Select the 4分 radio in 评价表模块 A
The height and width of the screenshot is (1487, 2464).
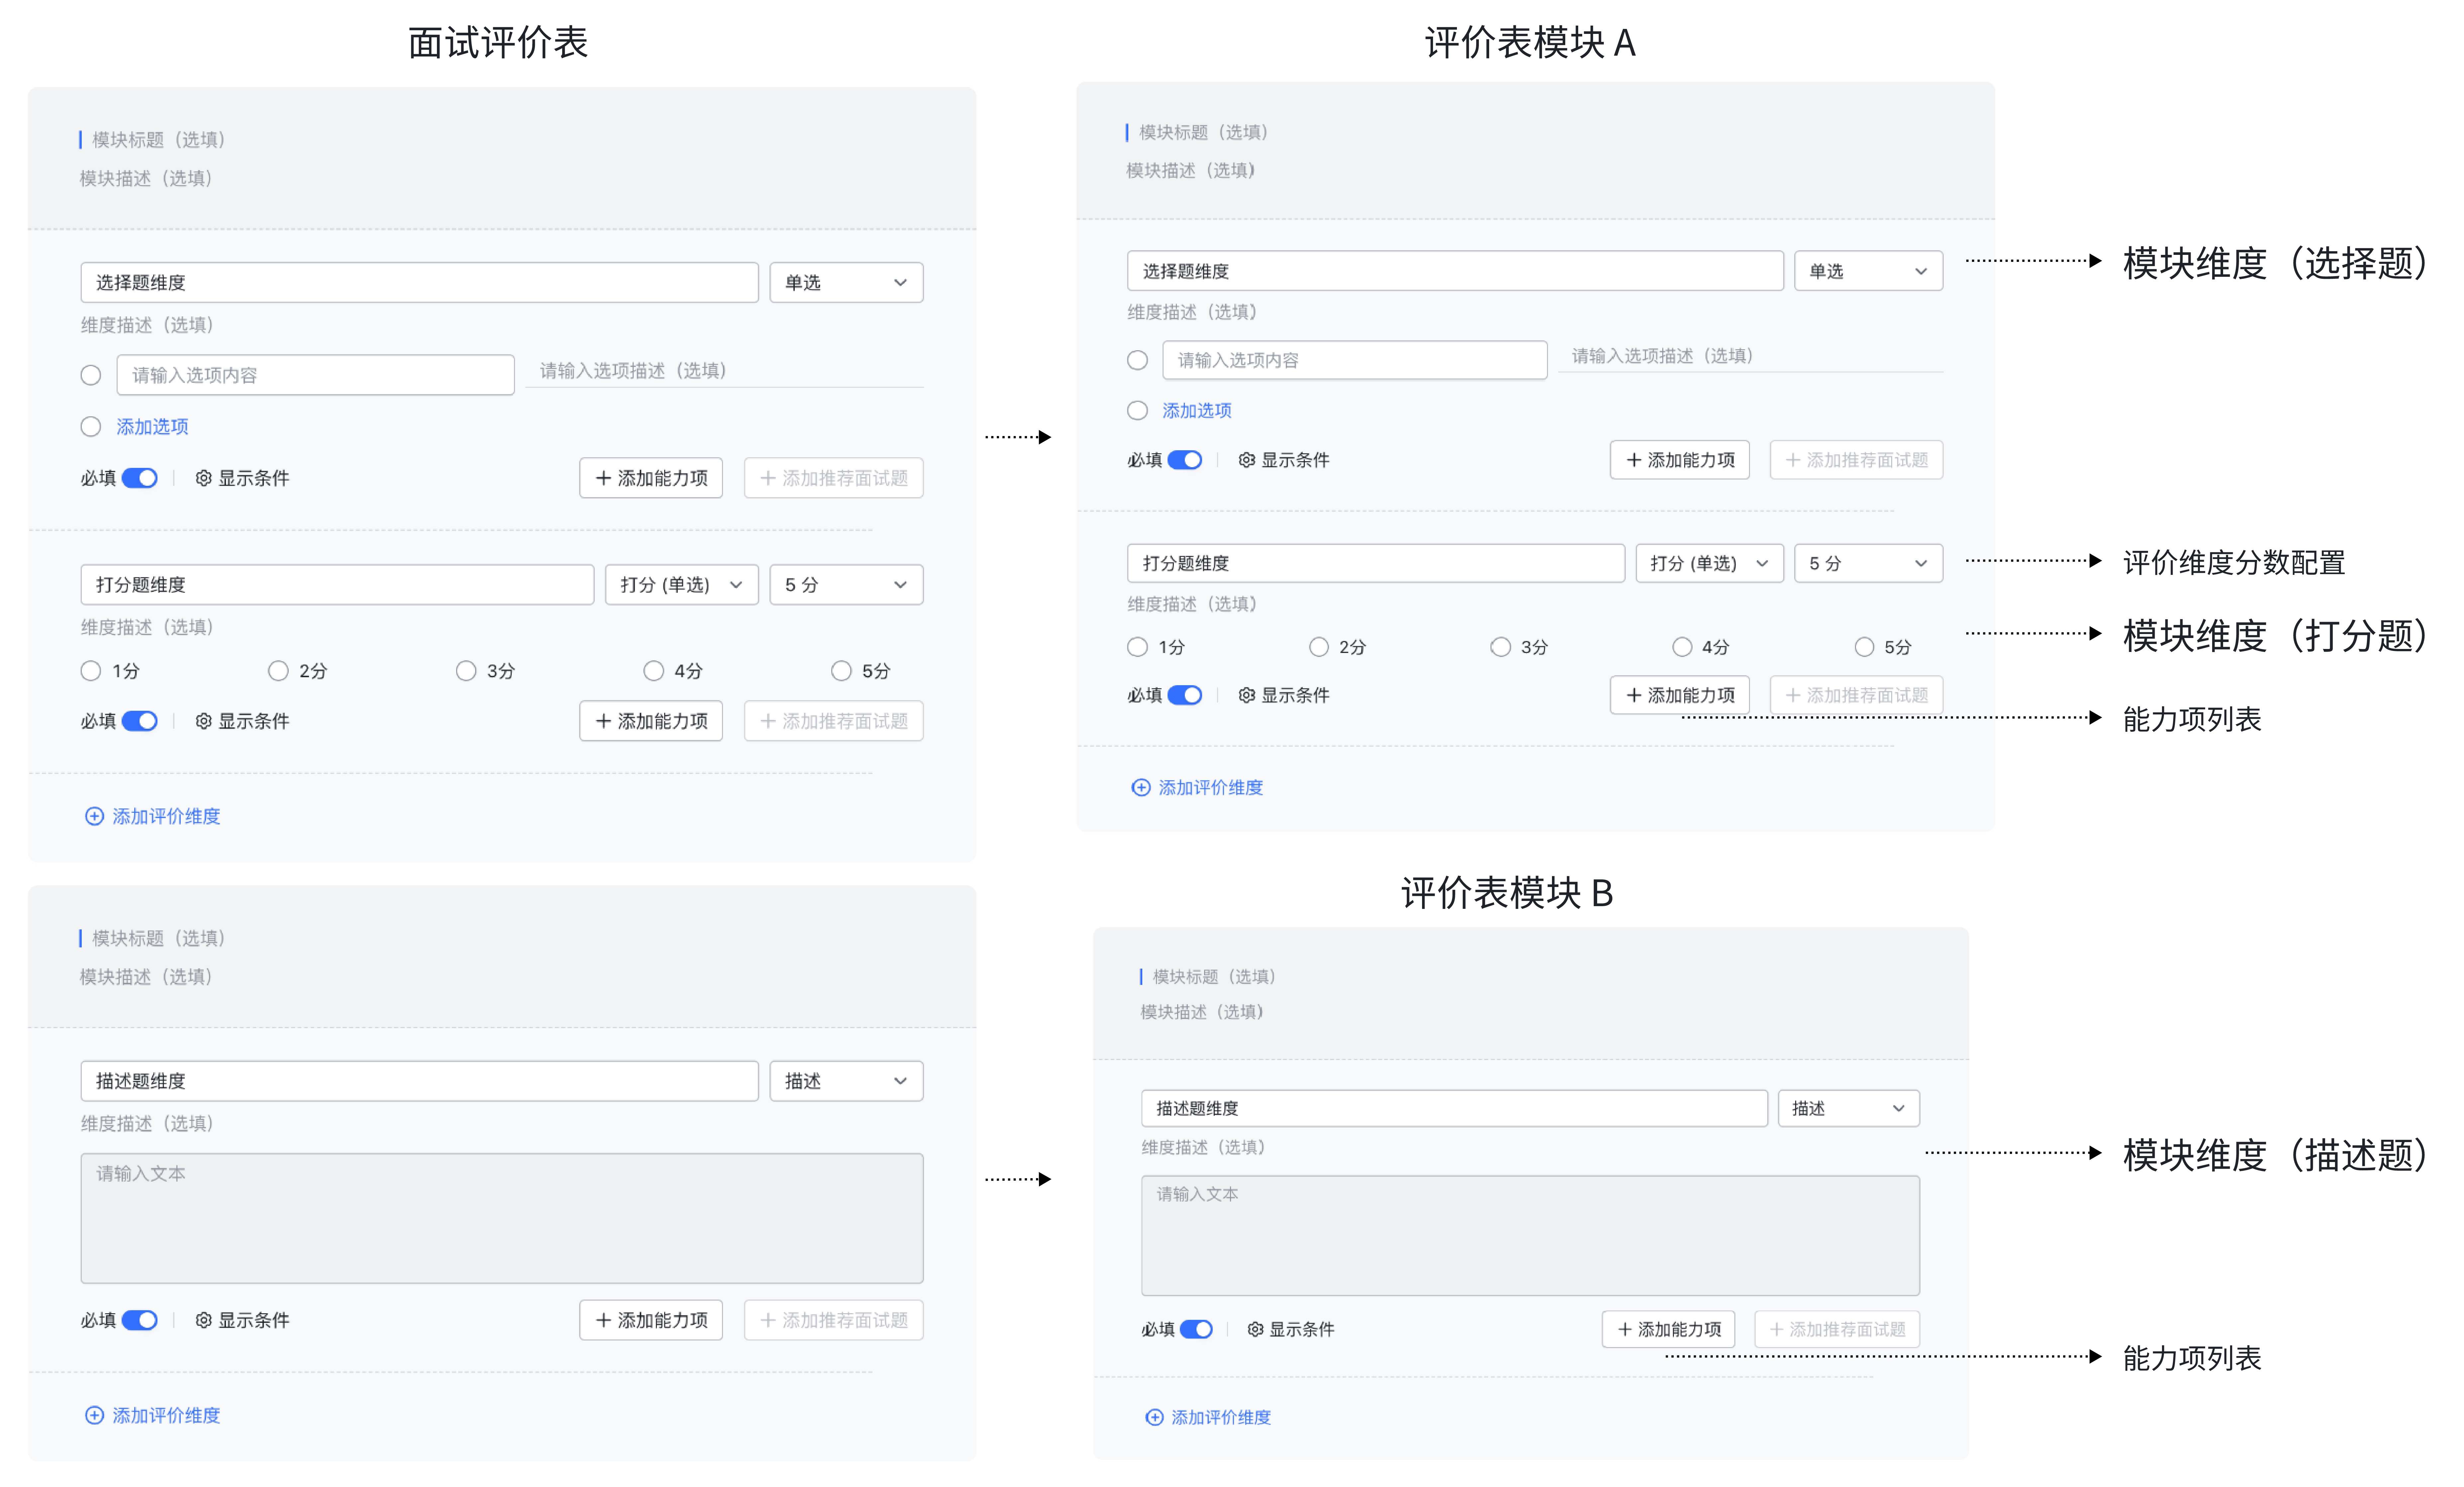pos(1682,647)
